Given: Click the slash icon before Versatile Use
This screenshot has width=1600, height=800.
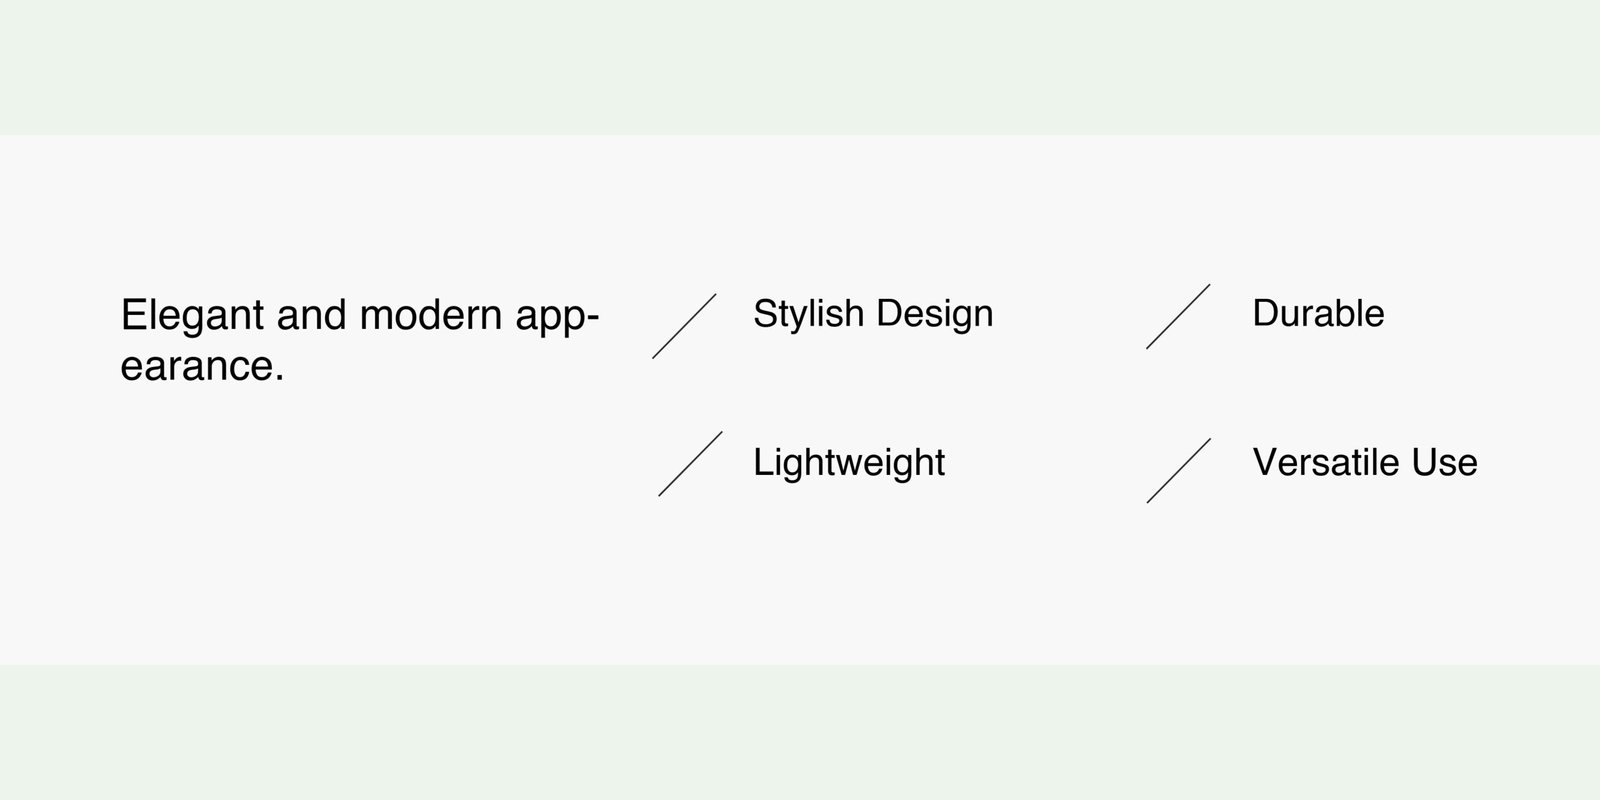Looking at the screenshot, I should click(1179, 470).
